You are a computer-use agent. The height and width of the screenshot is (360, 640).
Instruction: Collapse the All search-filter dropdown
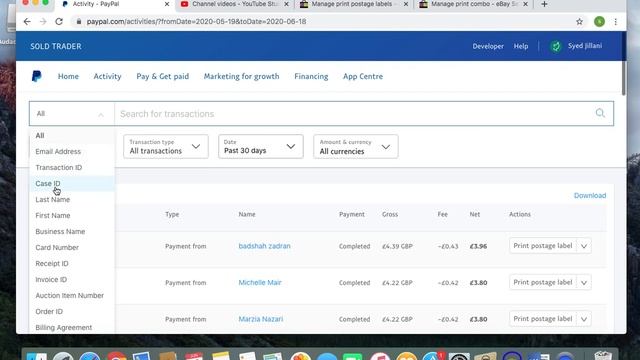click(72, 113)
